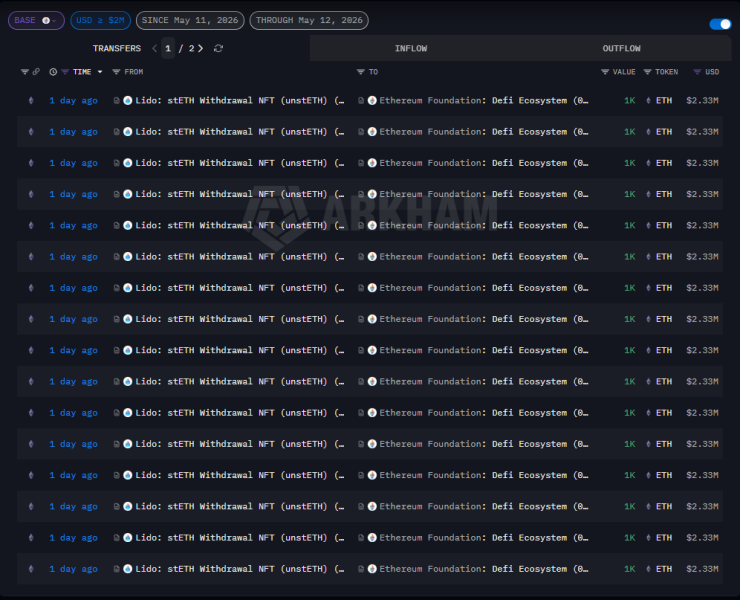The image size is (740, 600).
Task: Go to next transfers page chevron
Action: 201,49
